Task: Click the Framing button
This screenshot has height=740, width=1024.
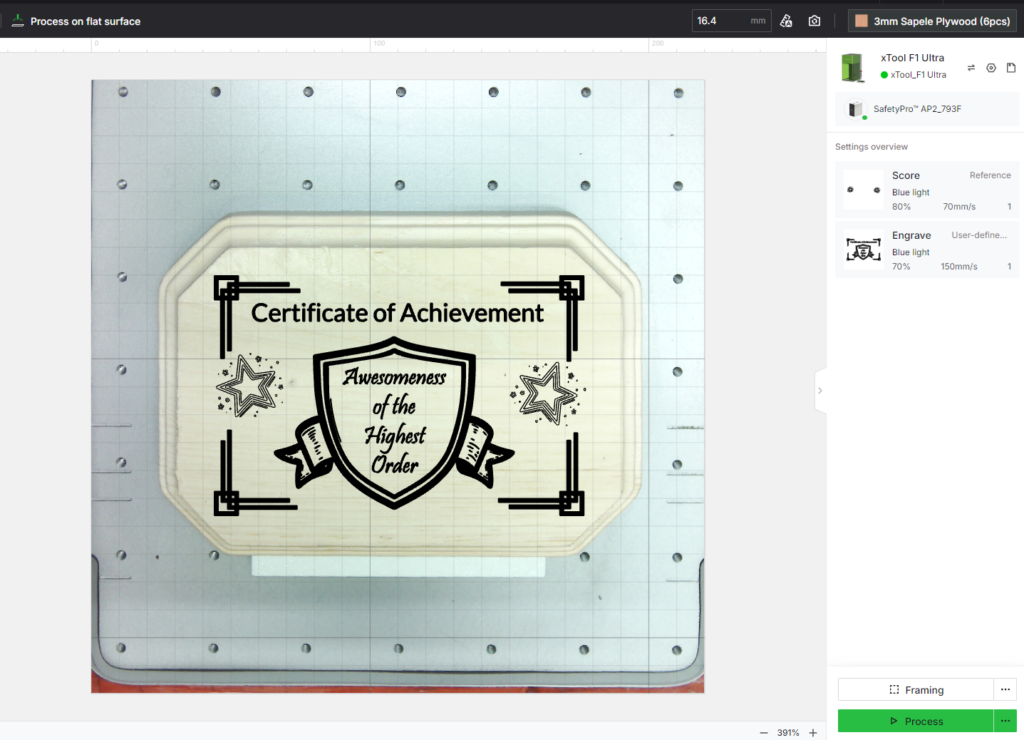Action: pyautogui.click(x=916, y=690)
